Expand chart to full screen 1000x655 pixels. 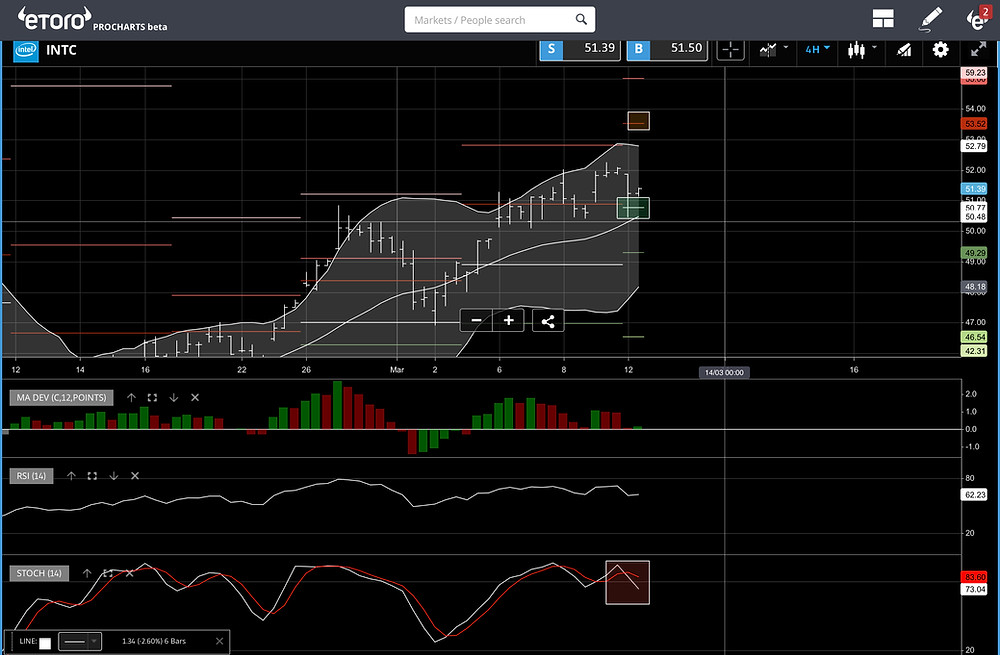tap(978, 49)
